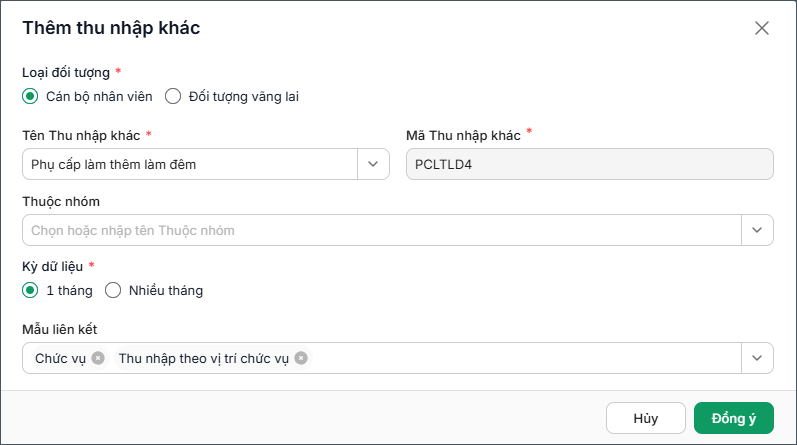The image size is (797, 445).
Task: Click the Mẫu liên kết field label
Action: [x=59, y=329]
